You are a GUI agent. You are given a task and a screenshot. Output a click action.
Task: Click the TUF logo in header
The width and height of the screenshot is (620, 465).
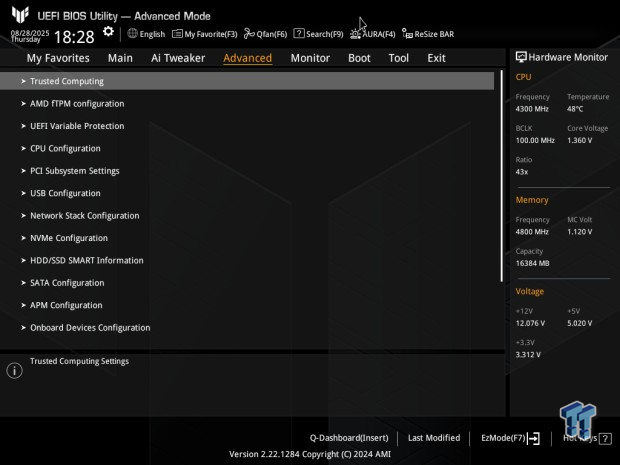coord(20,15)
